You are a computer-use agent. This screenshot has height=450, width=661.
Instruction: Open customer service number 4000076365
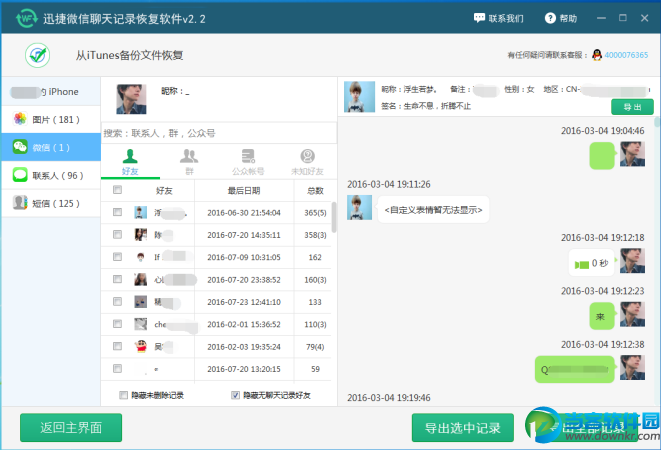626,55
